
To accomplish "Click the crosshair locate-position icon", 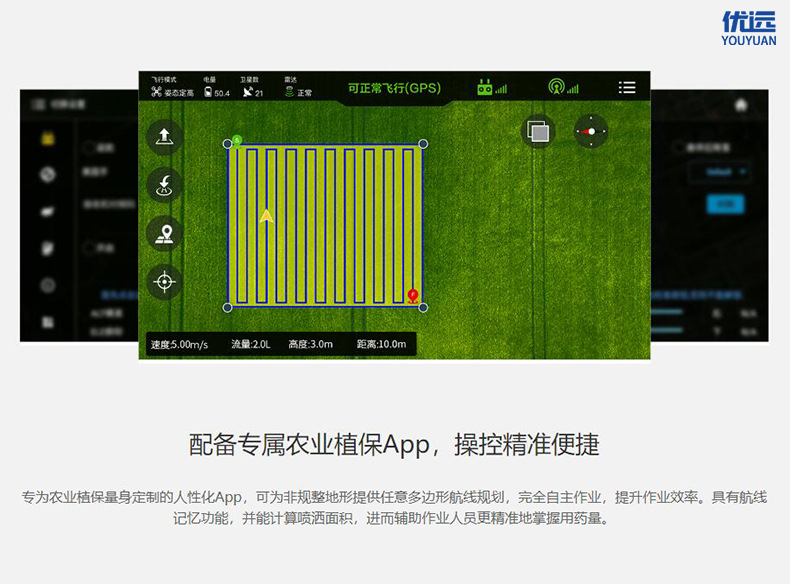I will coord(165,282).
